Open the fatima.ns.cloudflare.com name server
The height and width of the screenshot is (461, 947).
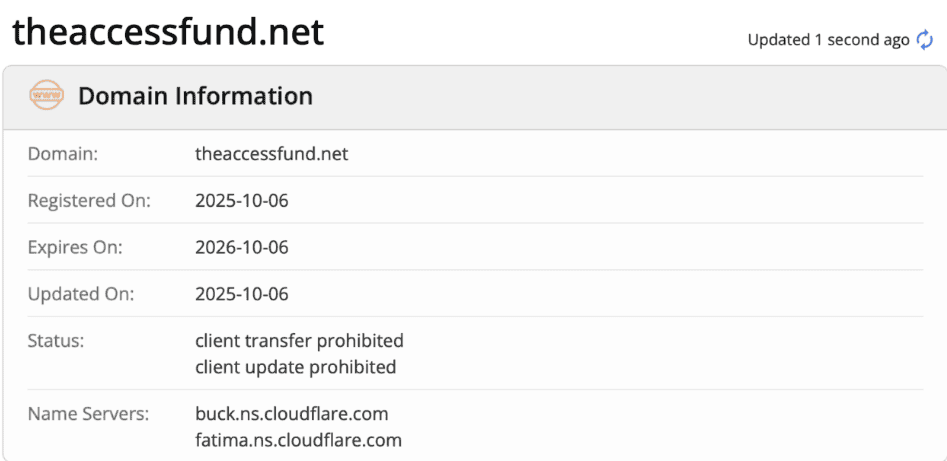coord(298,439)
